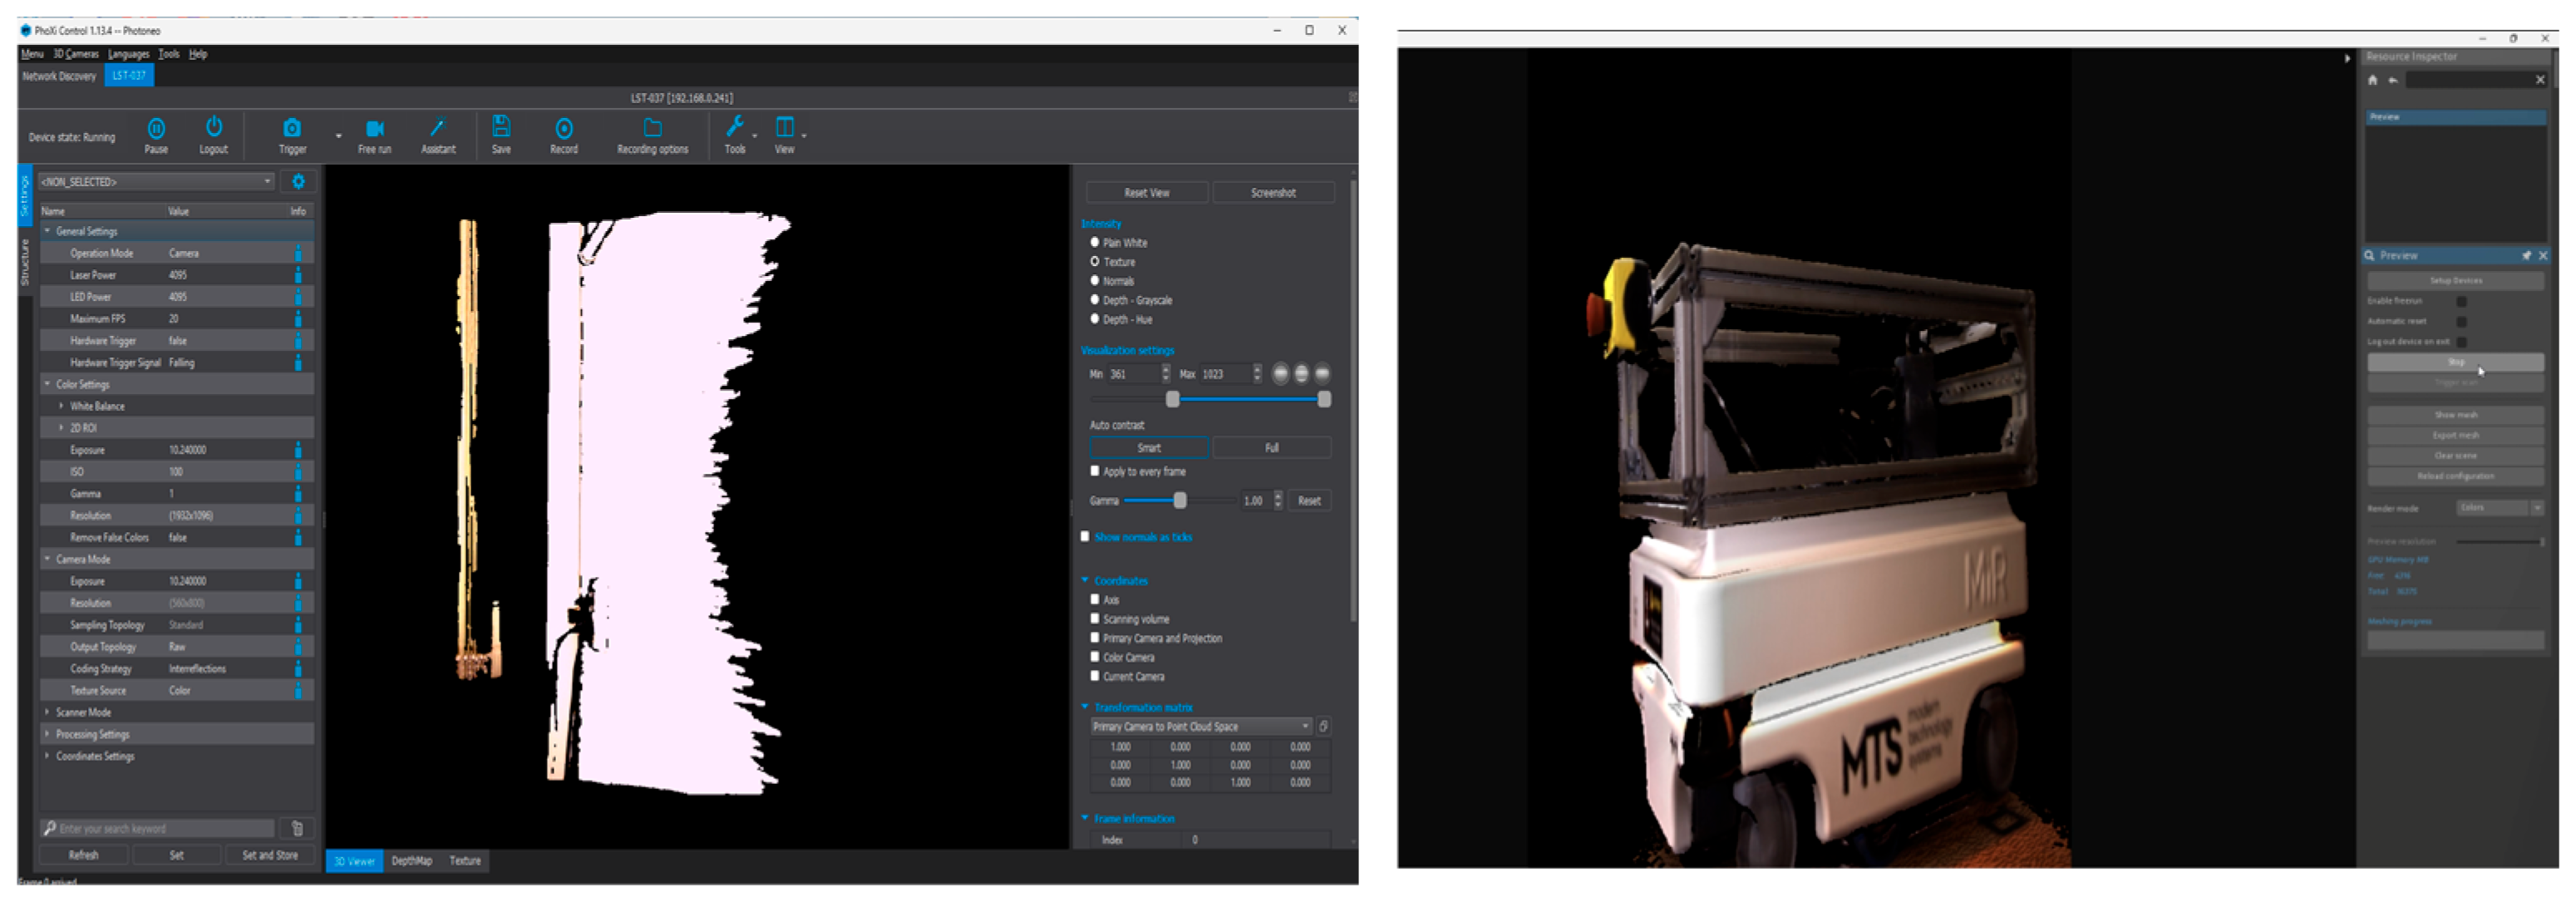The height and width of the screenshot is (907, 2576).
Task: Switch to the Texture view tab
Action: pos(465,860)
